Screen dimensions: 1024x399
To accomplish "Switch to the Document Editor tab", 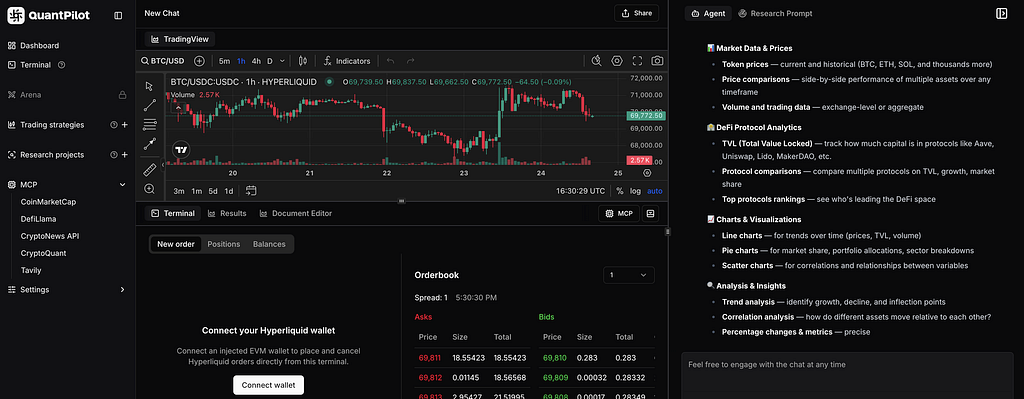I will click(295, 213).
